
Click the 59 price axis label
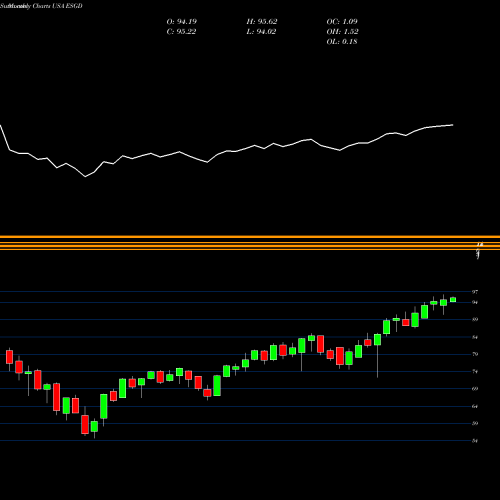click(475, 423)
